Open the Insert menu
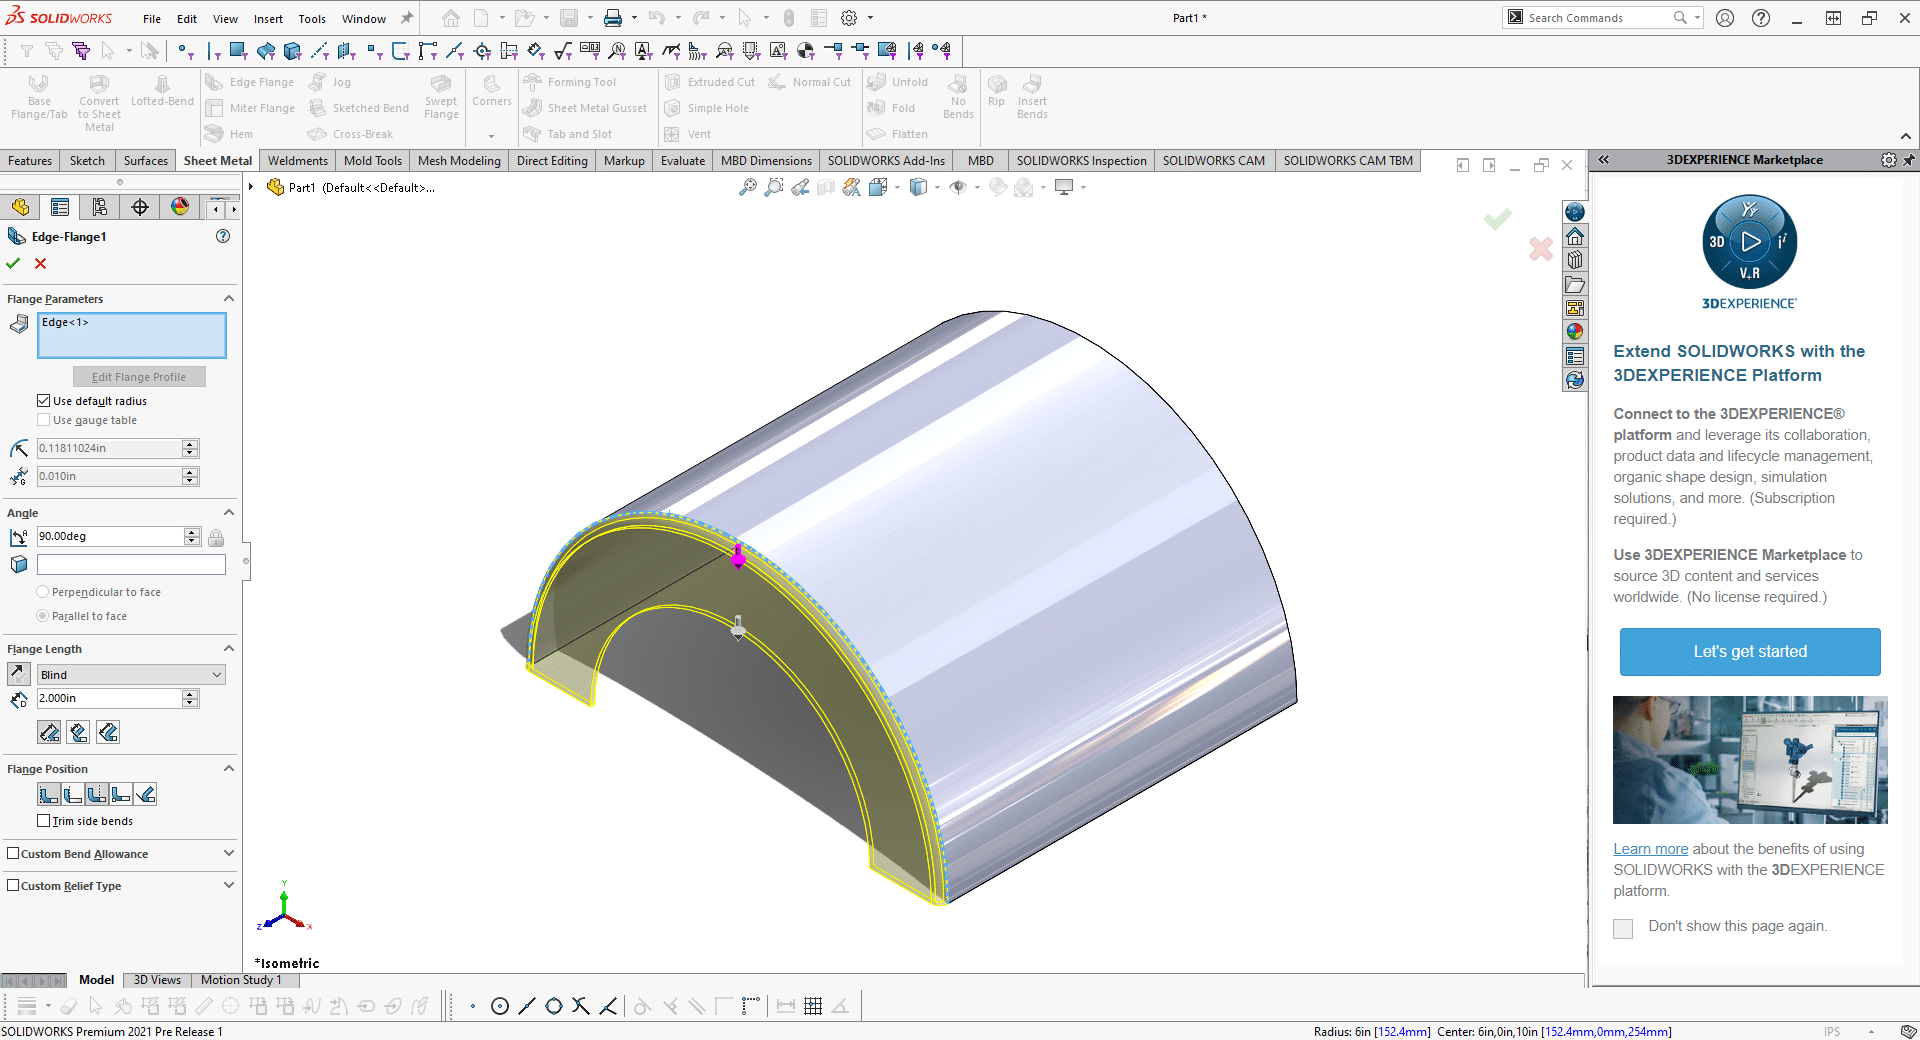The width and height of the screenshot is (1920, 1040). click(x=268, y=18)
